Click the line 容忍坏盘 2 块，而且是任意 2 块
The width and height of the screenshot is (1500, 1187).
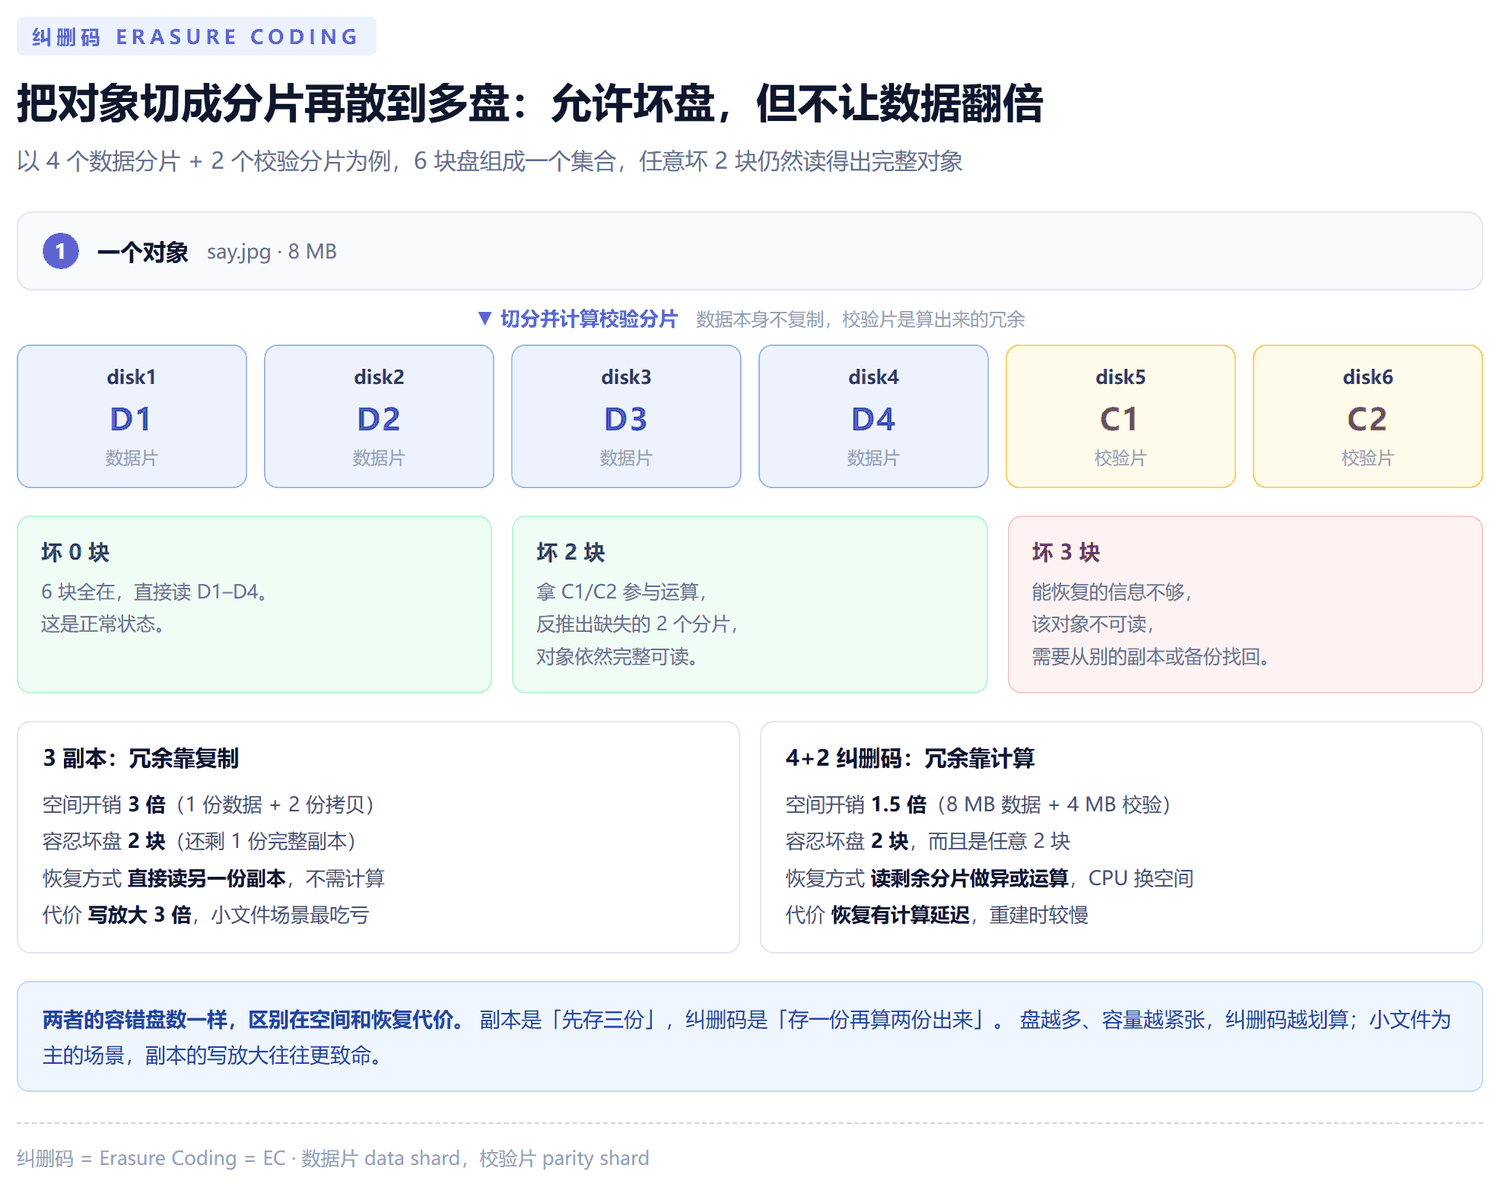click(x=928, y=841)
